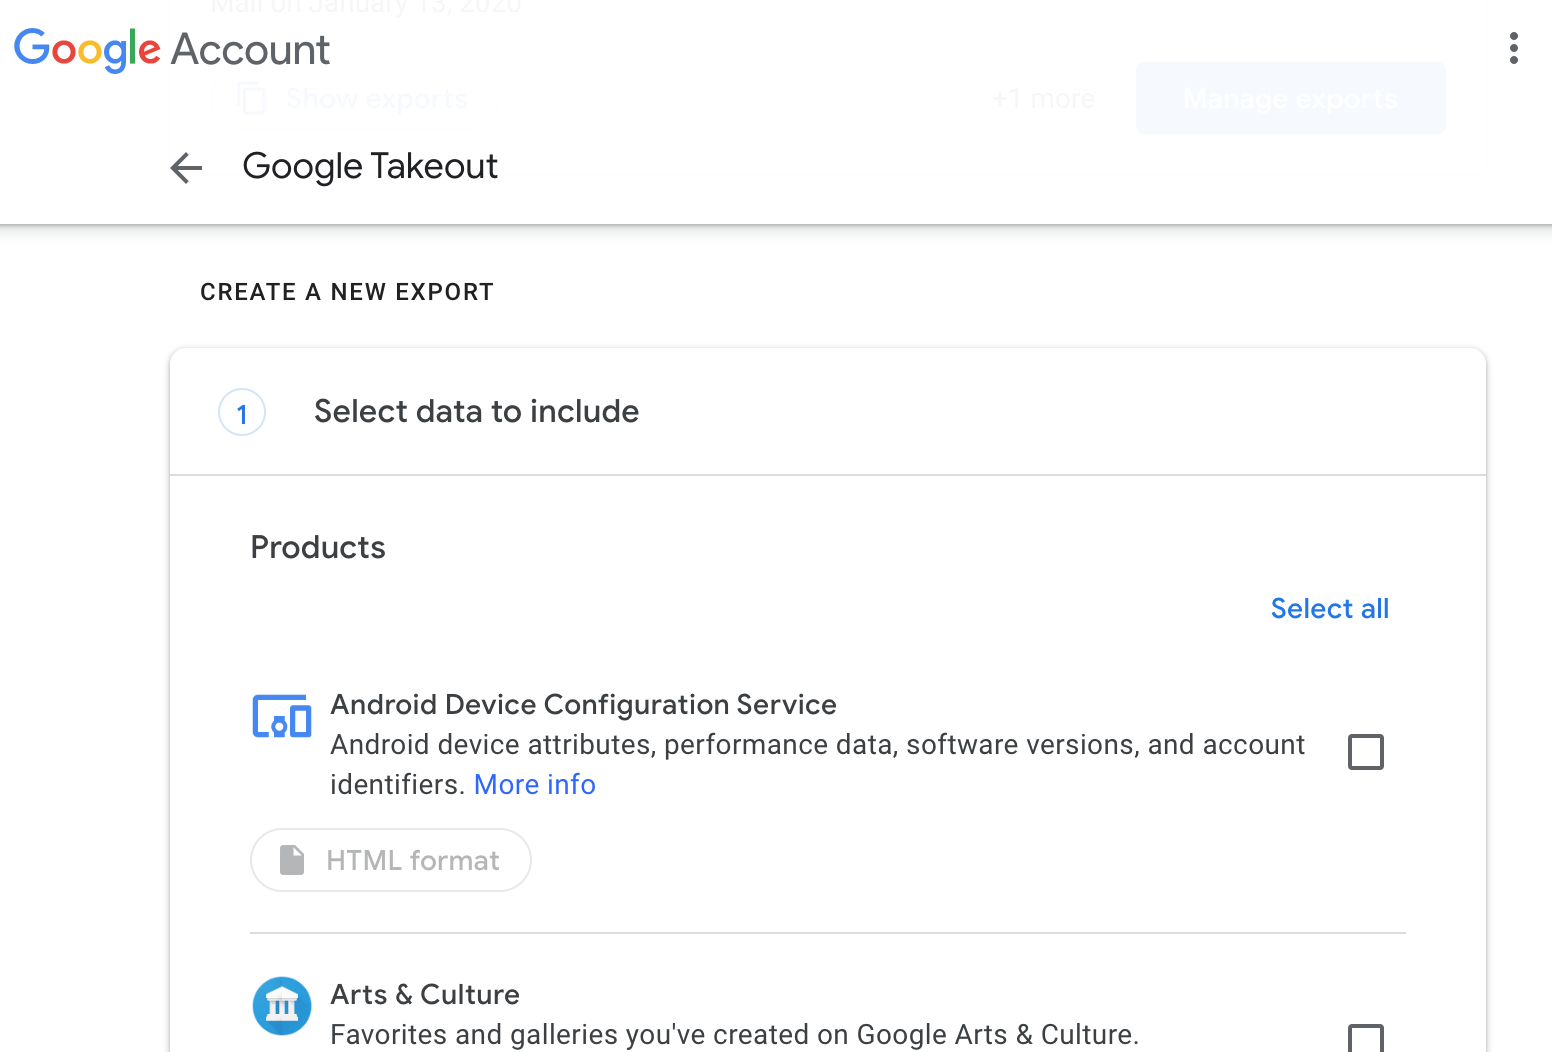The width and height of the screenshot is (1552, 1052).
Task: Click the step 1 circle indicator
Action: pyautogui.click(x=242, y=413)
